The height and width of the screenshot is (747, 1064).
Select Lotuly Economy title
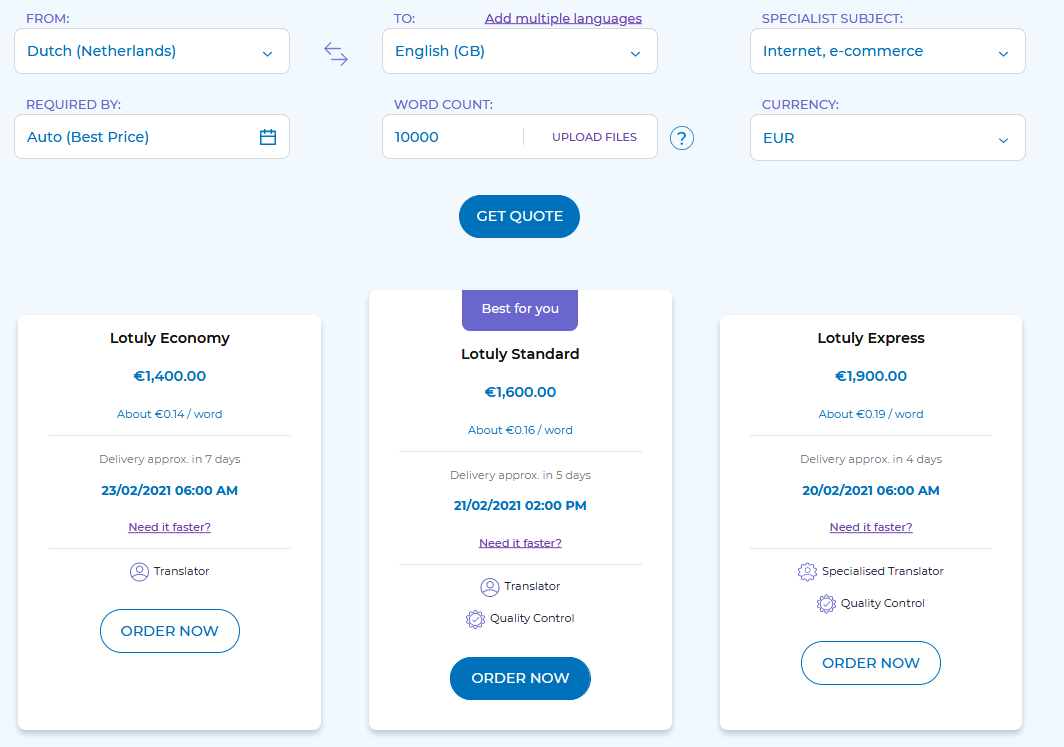(170, 338)
